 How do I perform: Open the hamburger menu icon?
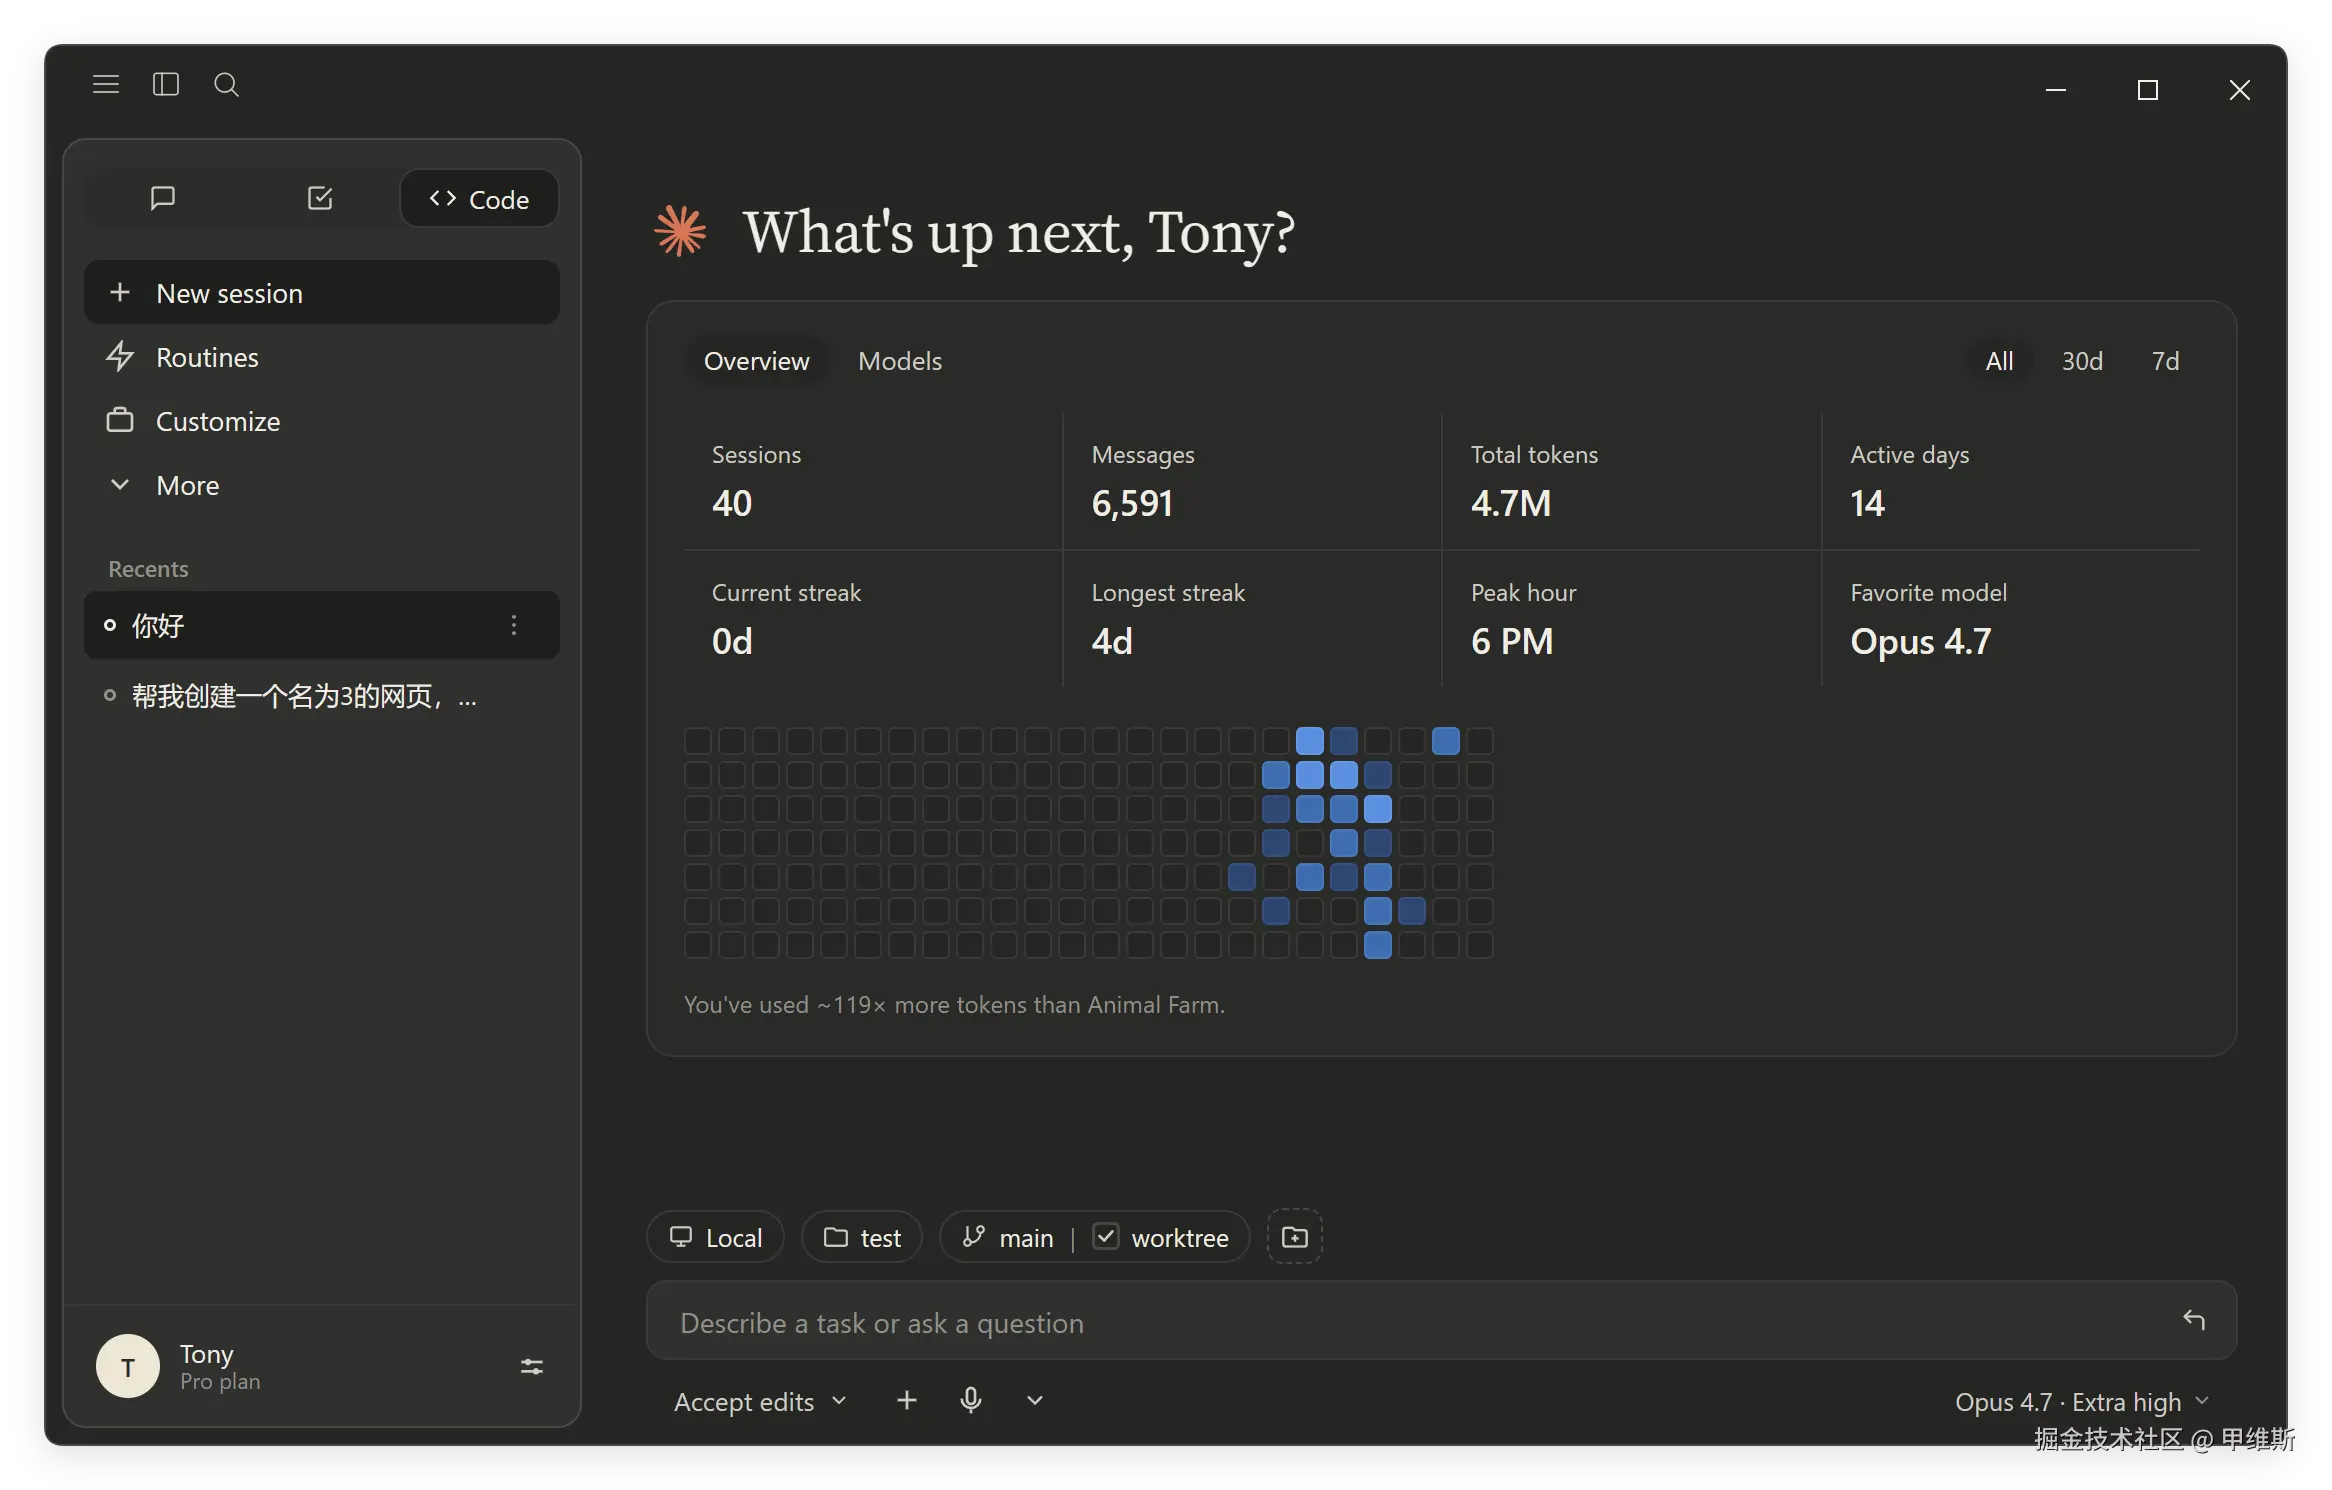[106, 85]
